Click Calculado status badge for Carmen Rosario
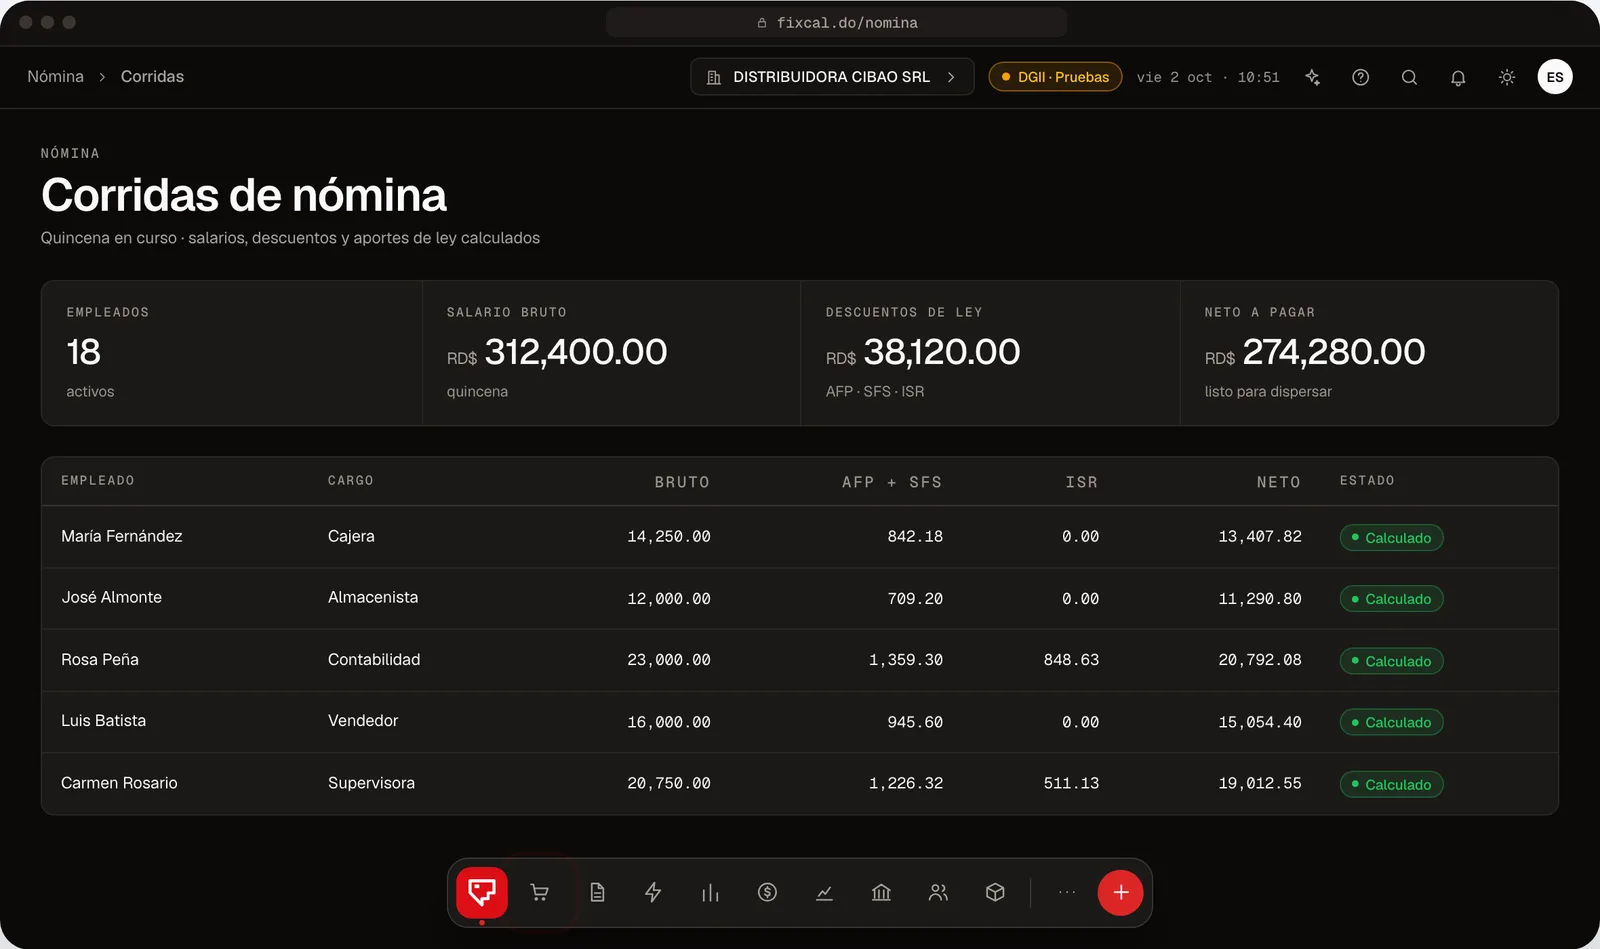Image resolution: width=1600 pixels, height=949 pixels. [1391, 785]
